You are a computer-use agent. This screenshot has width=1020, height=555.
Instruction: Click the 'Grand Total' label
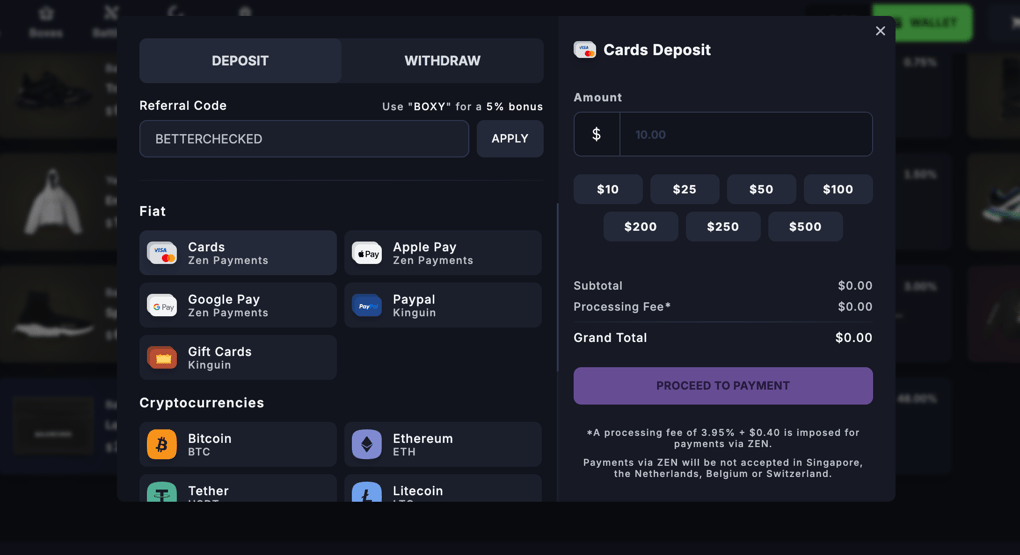coord(610,338)
